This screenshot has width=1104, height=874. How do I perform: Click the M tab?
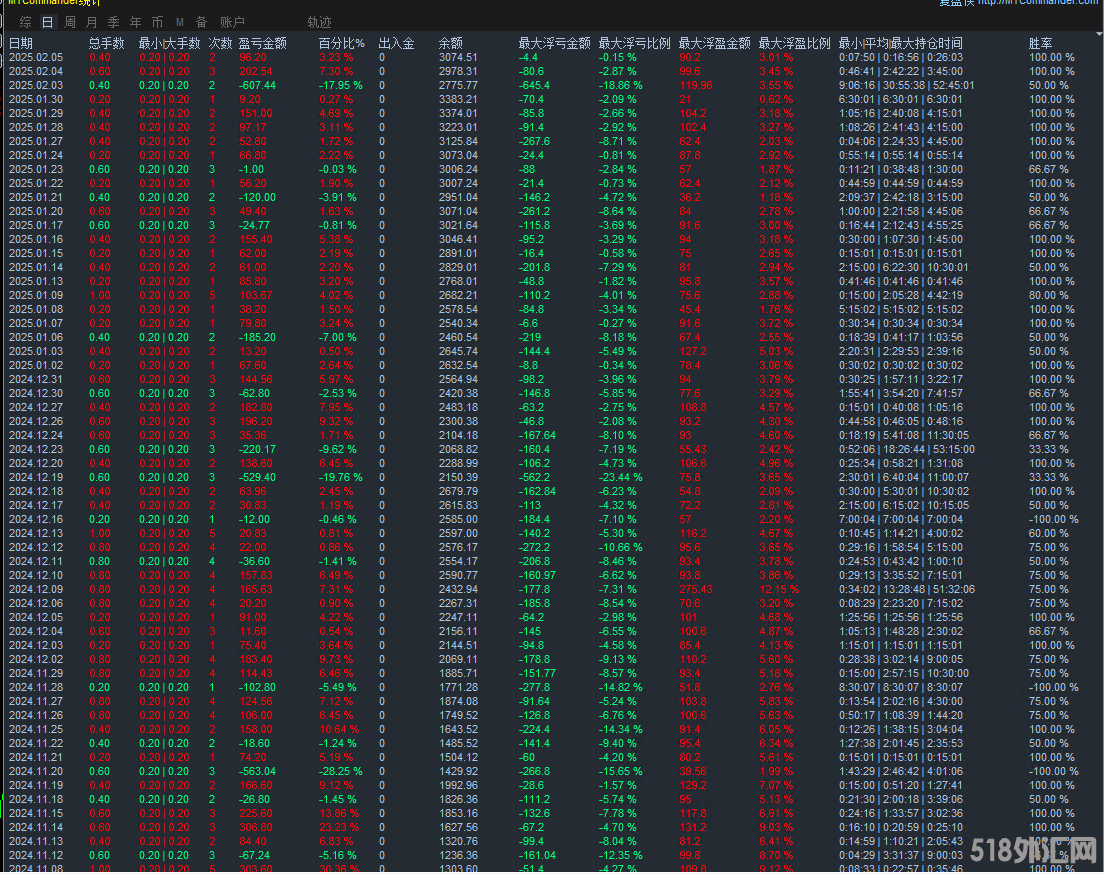tap(179, 21)
